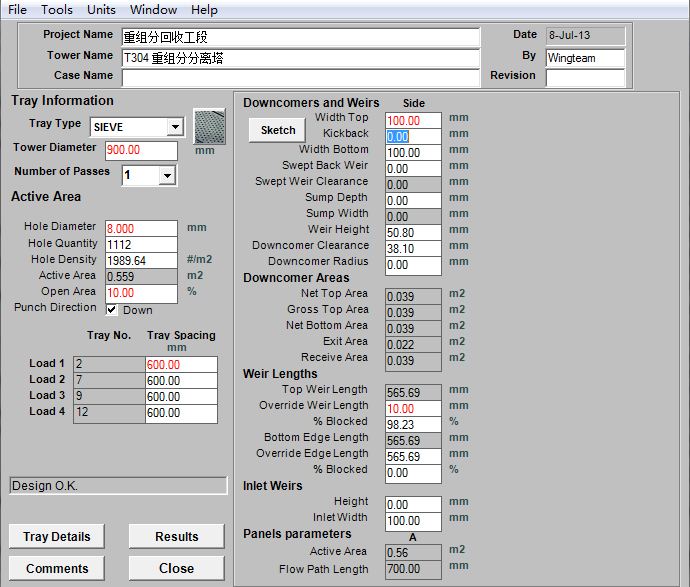Edit the Project Name field
The width and height of the screenshot is (690, 587).
(x=301, y=37)
